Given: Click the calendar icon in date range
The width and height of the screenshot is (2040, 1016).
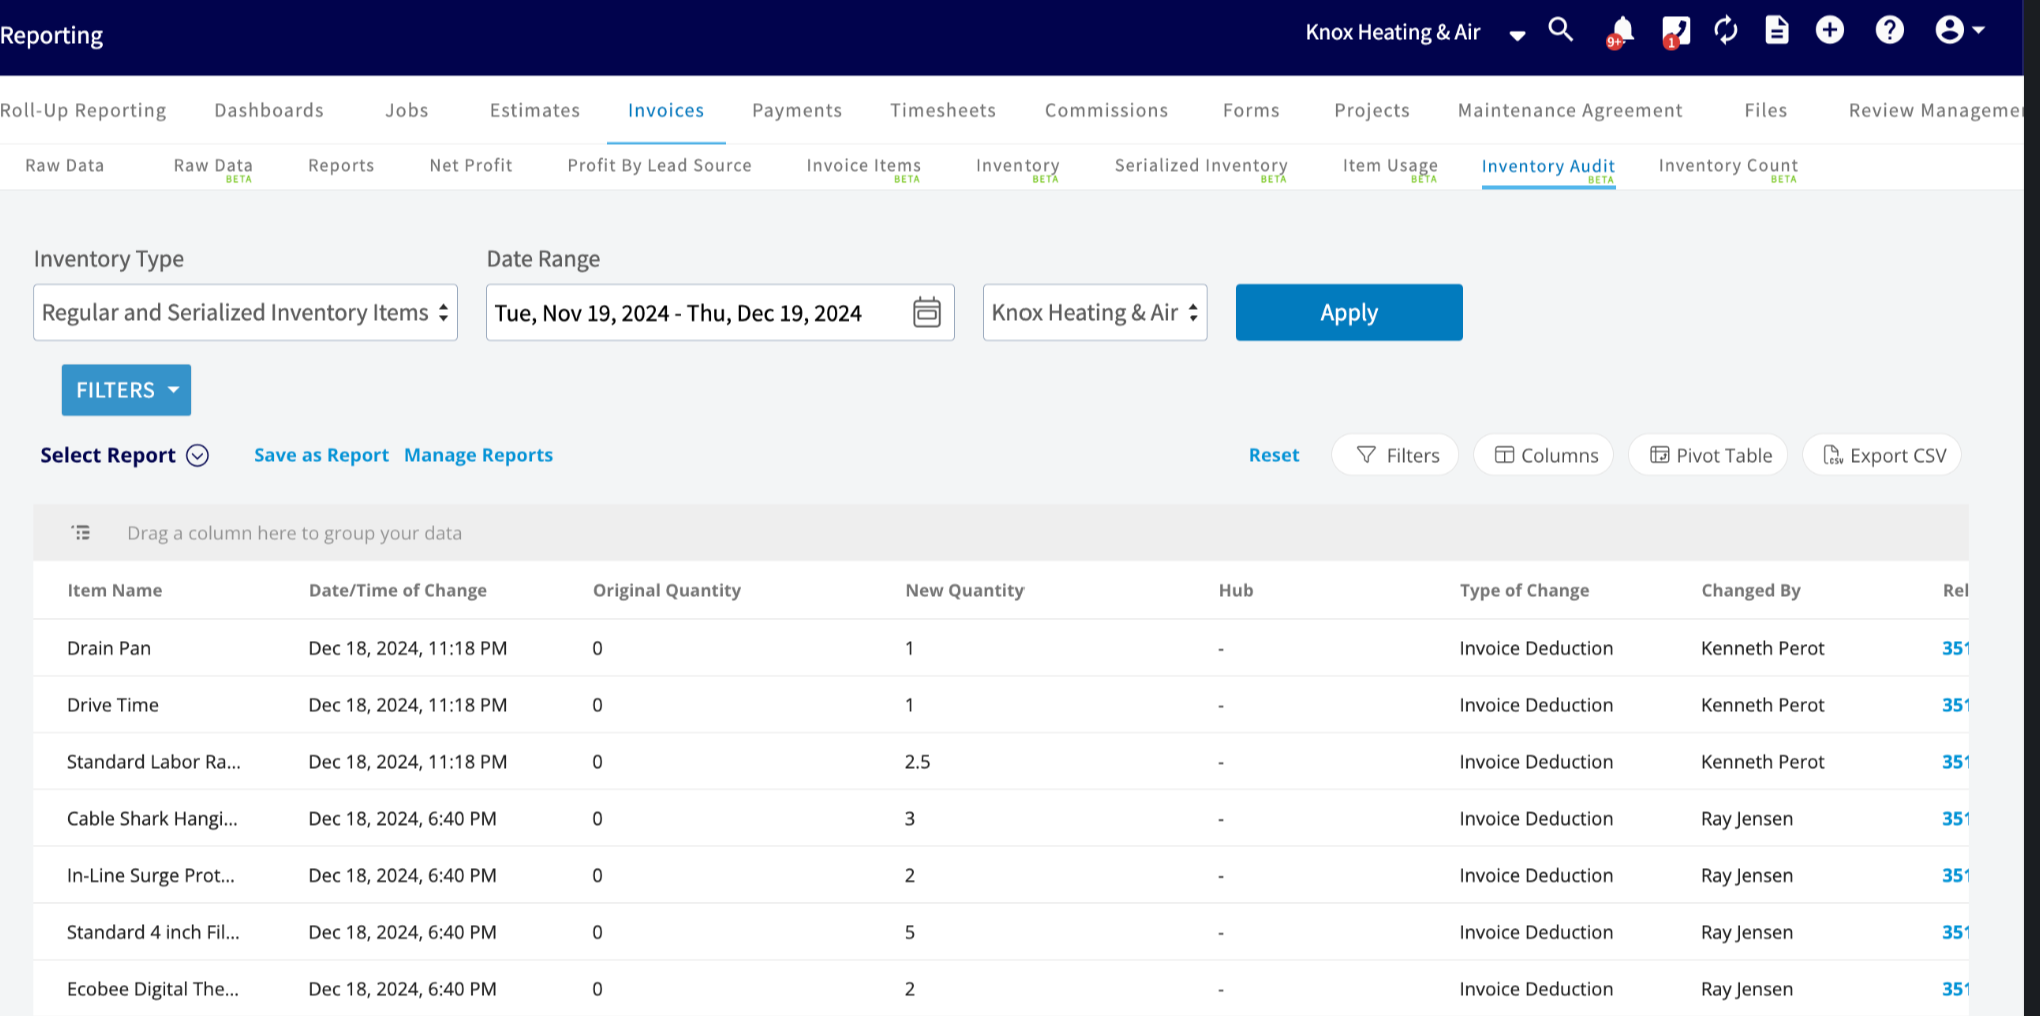Looking at the screenshot, I should point(927,312).
